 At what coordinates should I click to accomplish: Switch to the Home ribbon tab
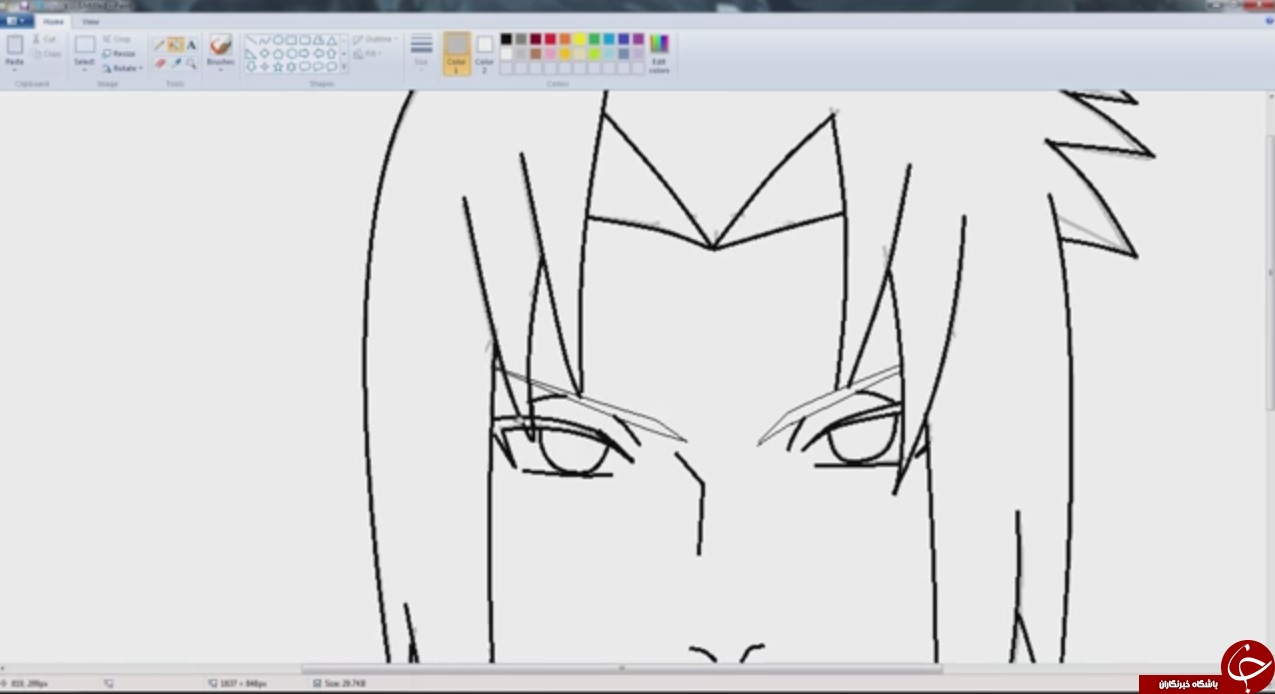(x=53, y=21)
